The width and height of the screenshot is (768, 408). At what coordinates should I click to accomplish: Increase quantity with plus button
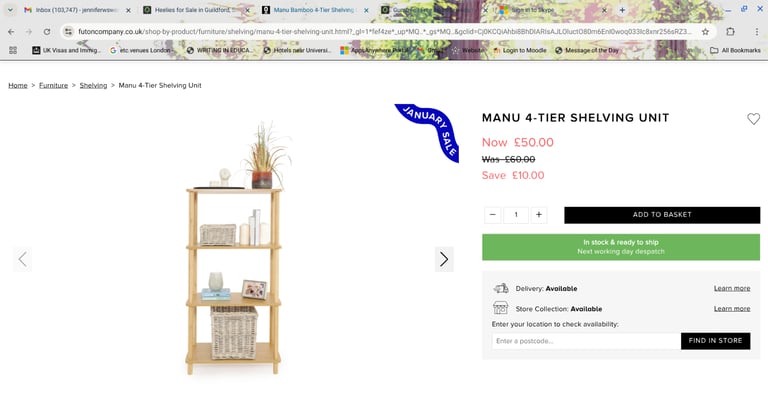(x=539, y=215)
